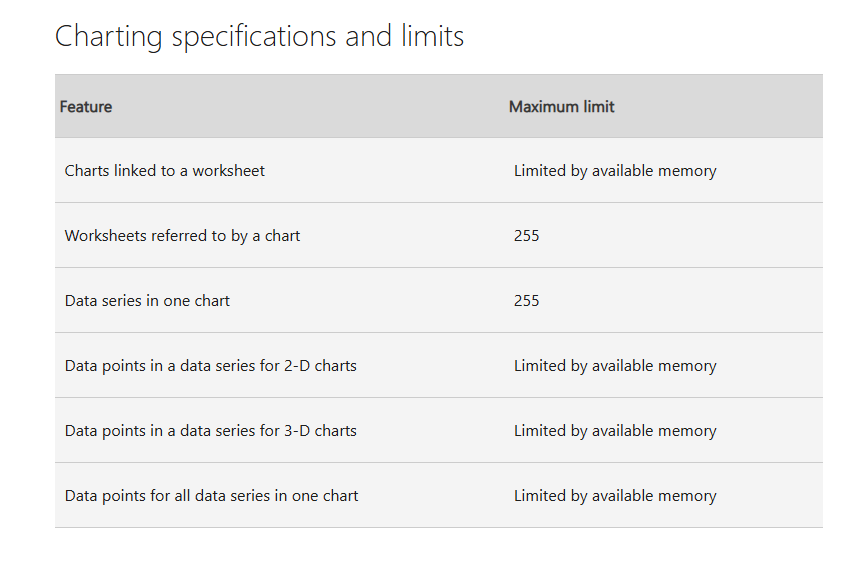The width and height of the screenshot is (855, 571).
Task: Click the 'Worksheets referred to by a chart' cell
Action: (182, 236)
